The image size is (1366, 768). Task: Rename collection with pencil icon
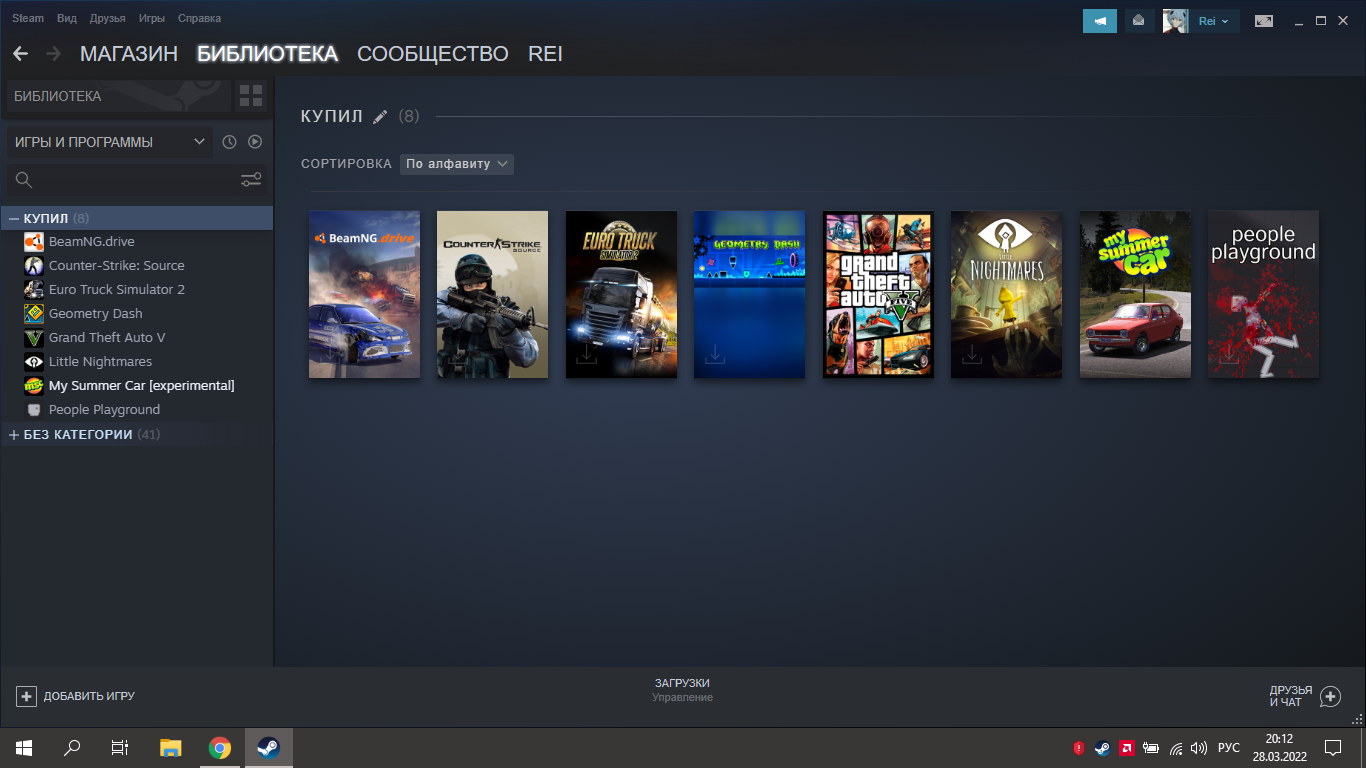pyautogui.click(x=380, y=117)
